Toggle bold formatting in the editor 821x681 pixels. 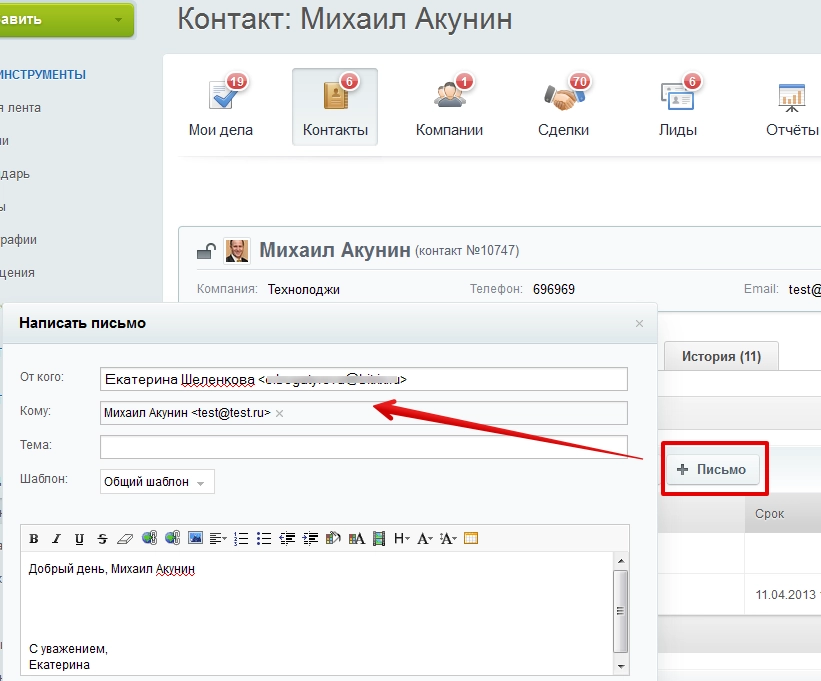(34, 538)
